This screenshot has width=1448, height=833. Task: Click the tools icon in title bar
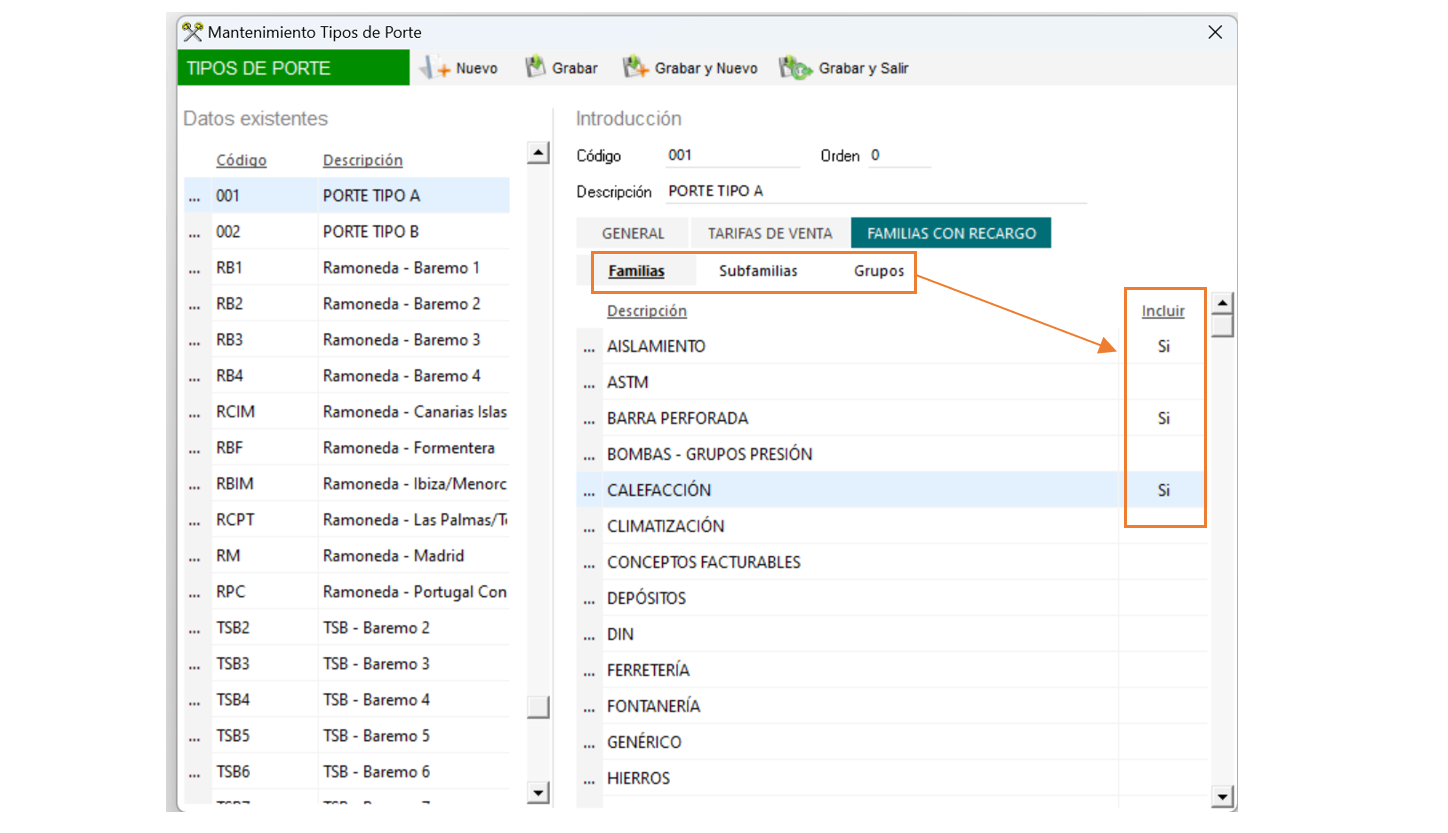tap(192, 32)
